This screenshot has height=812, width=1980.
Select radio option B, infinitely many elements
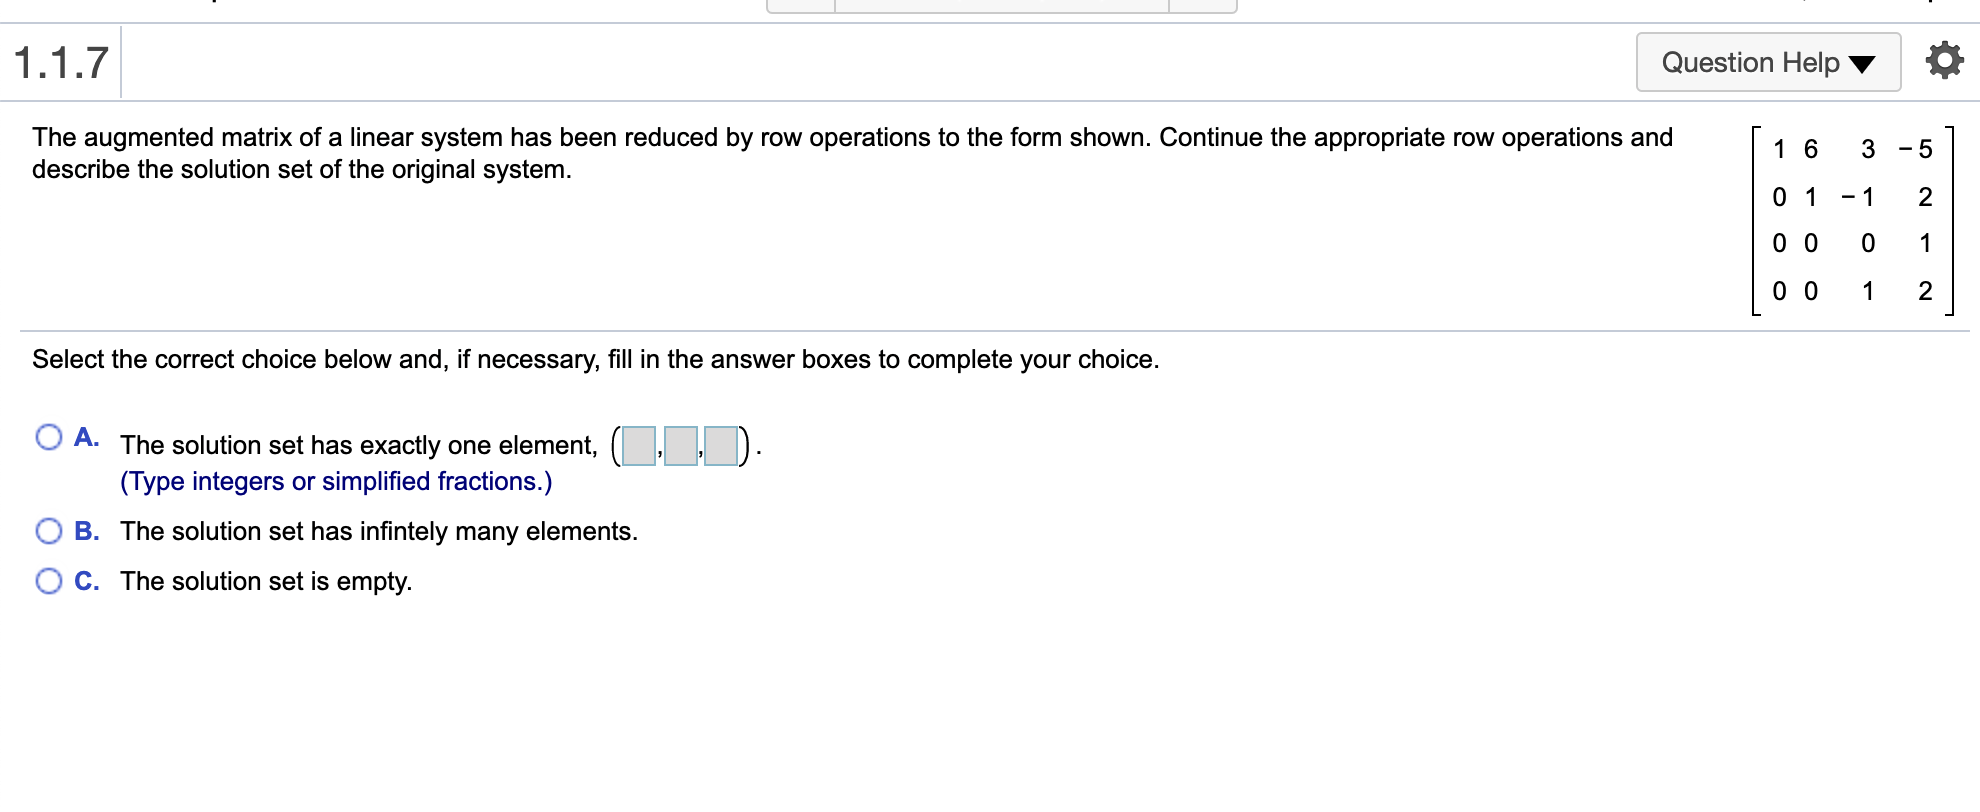click(x=49, y=531)
